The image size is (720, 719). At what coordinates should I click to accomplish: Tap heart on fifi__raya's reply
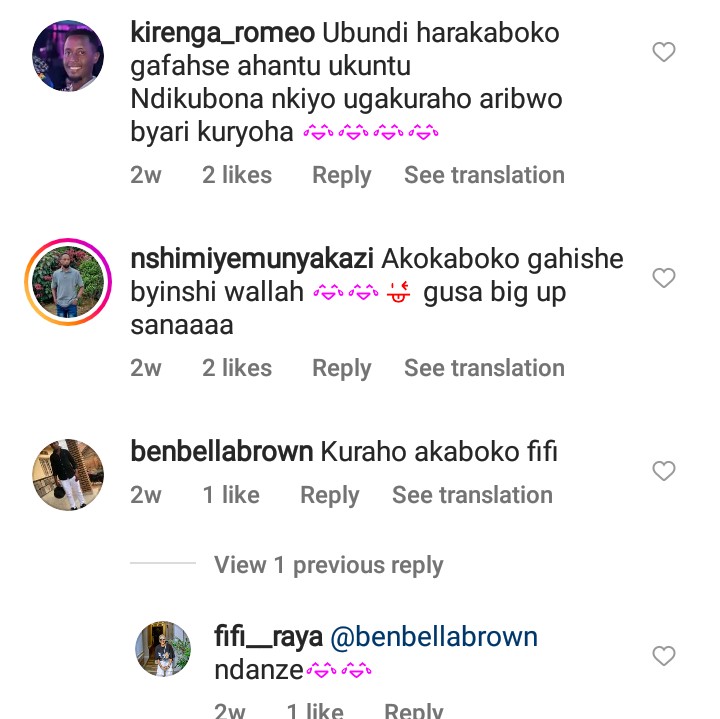click(x=664, y=656)
